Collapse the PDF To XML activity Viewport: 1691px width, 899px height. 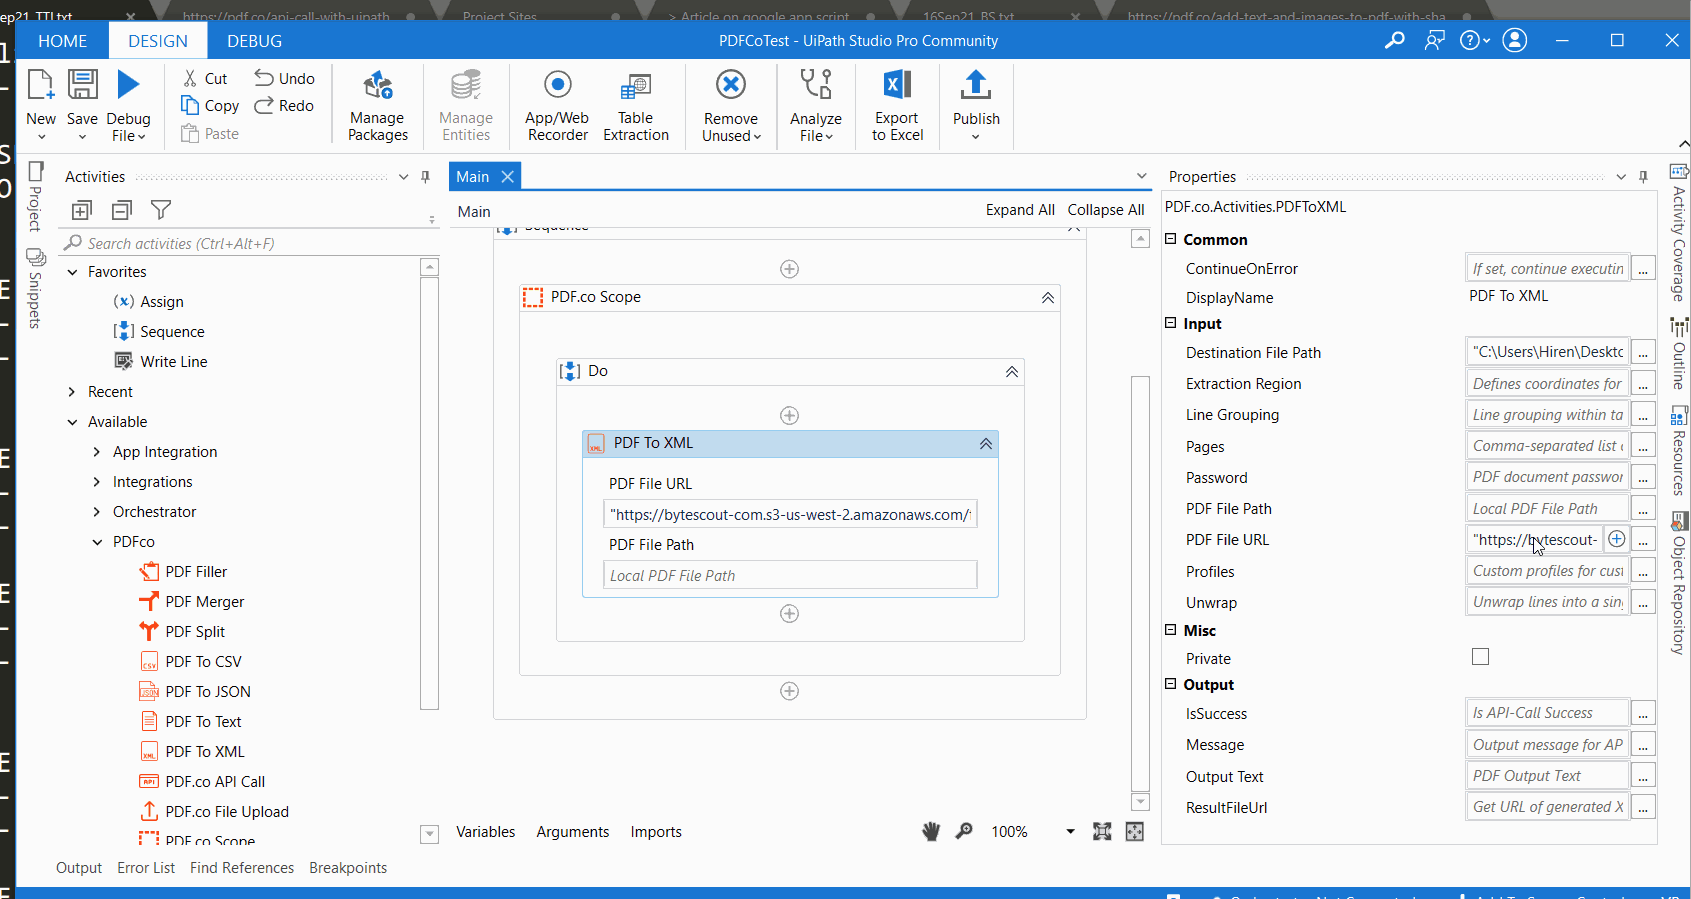pos(986,444)
